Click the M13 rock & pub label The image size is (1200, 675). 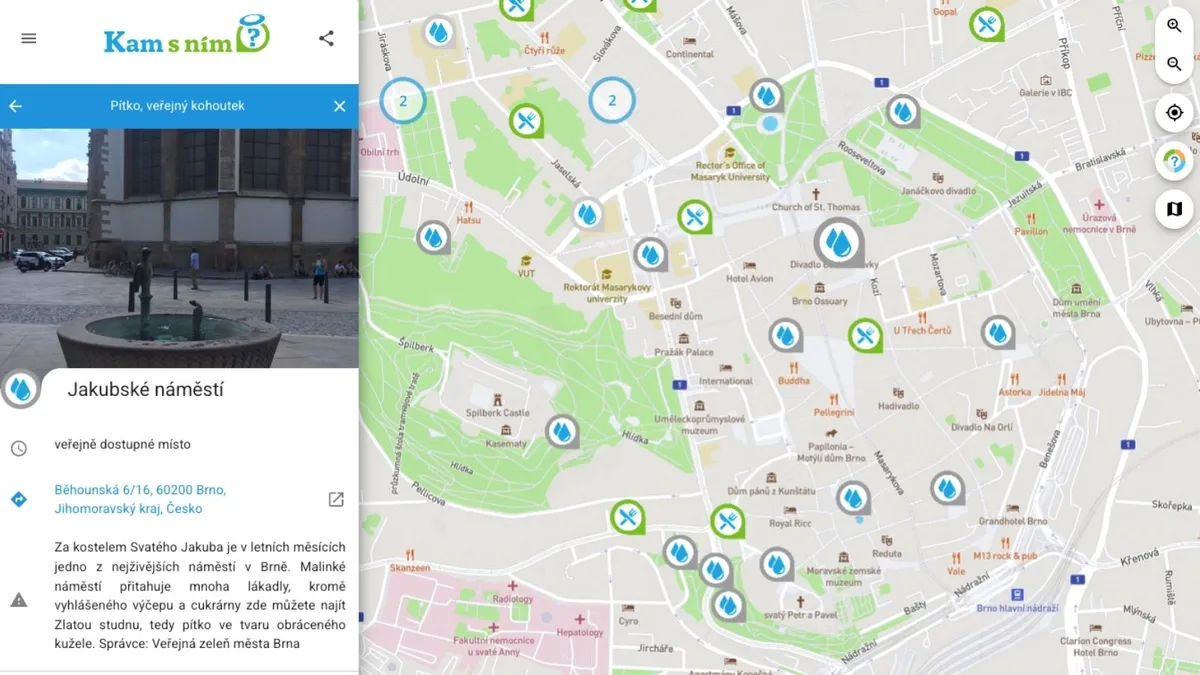click(x=1004, y=556)
